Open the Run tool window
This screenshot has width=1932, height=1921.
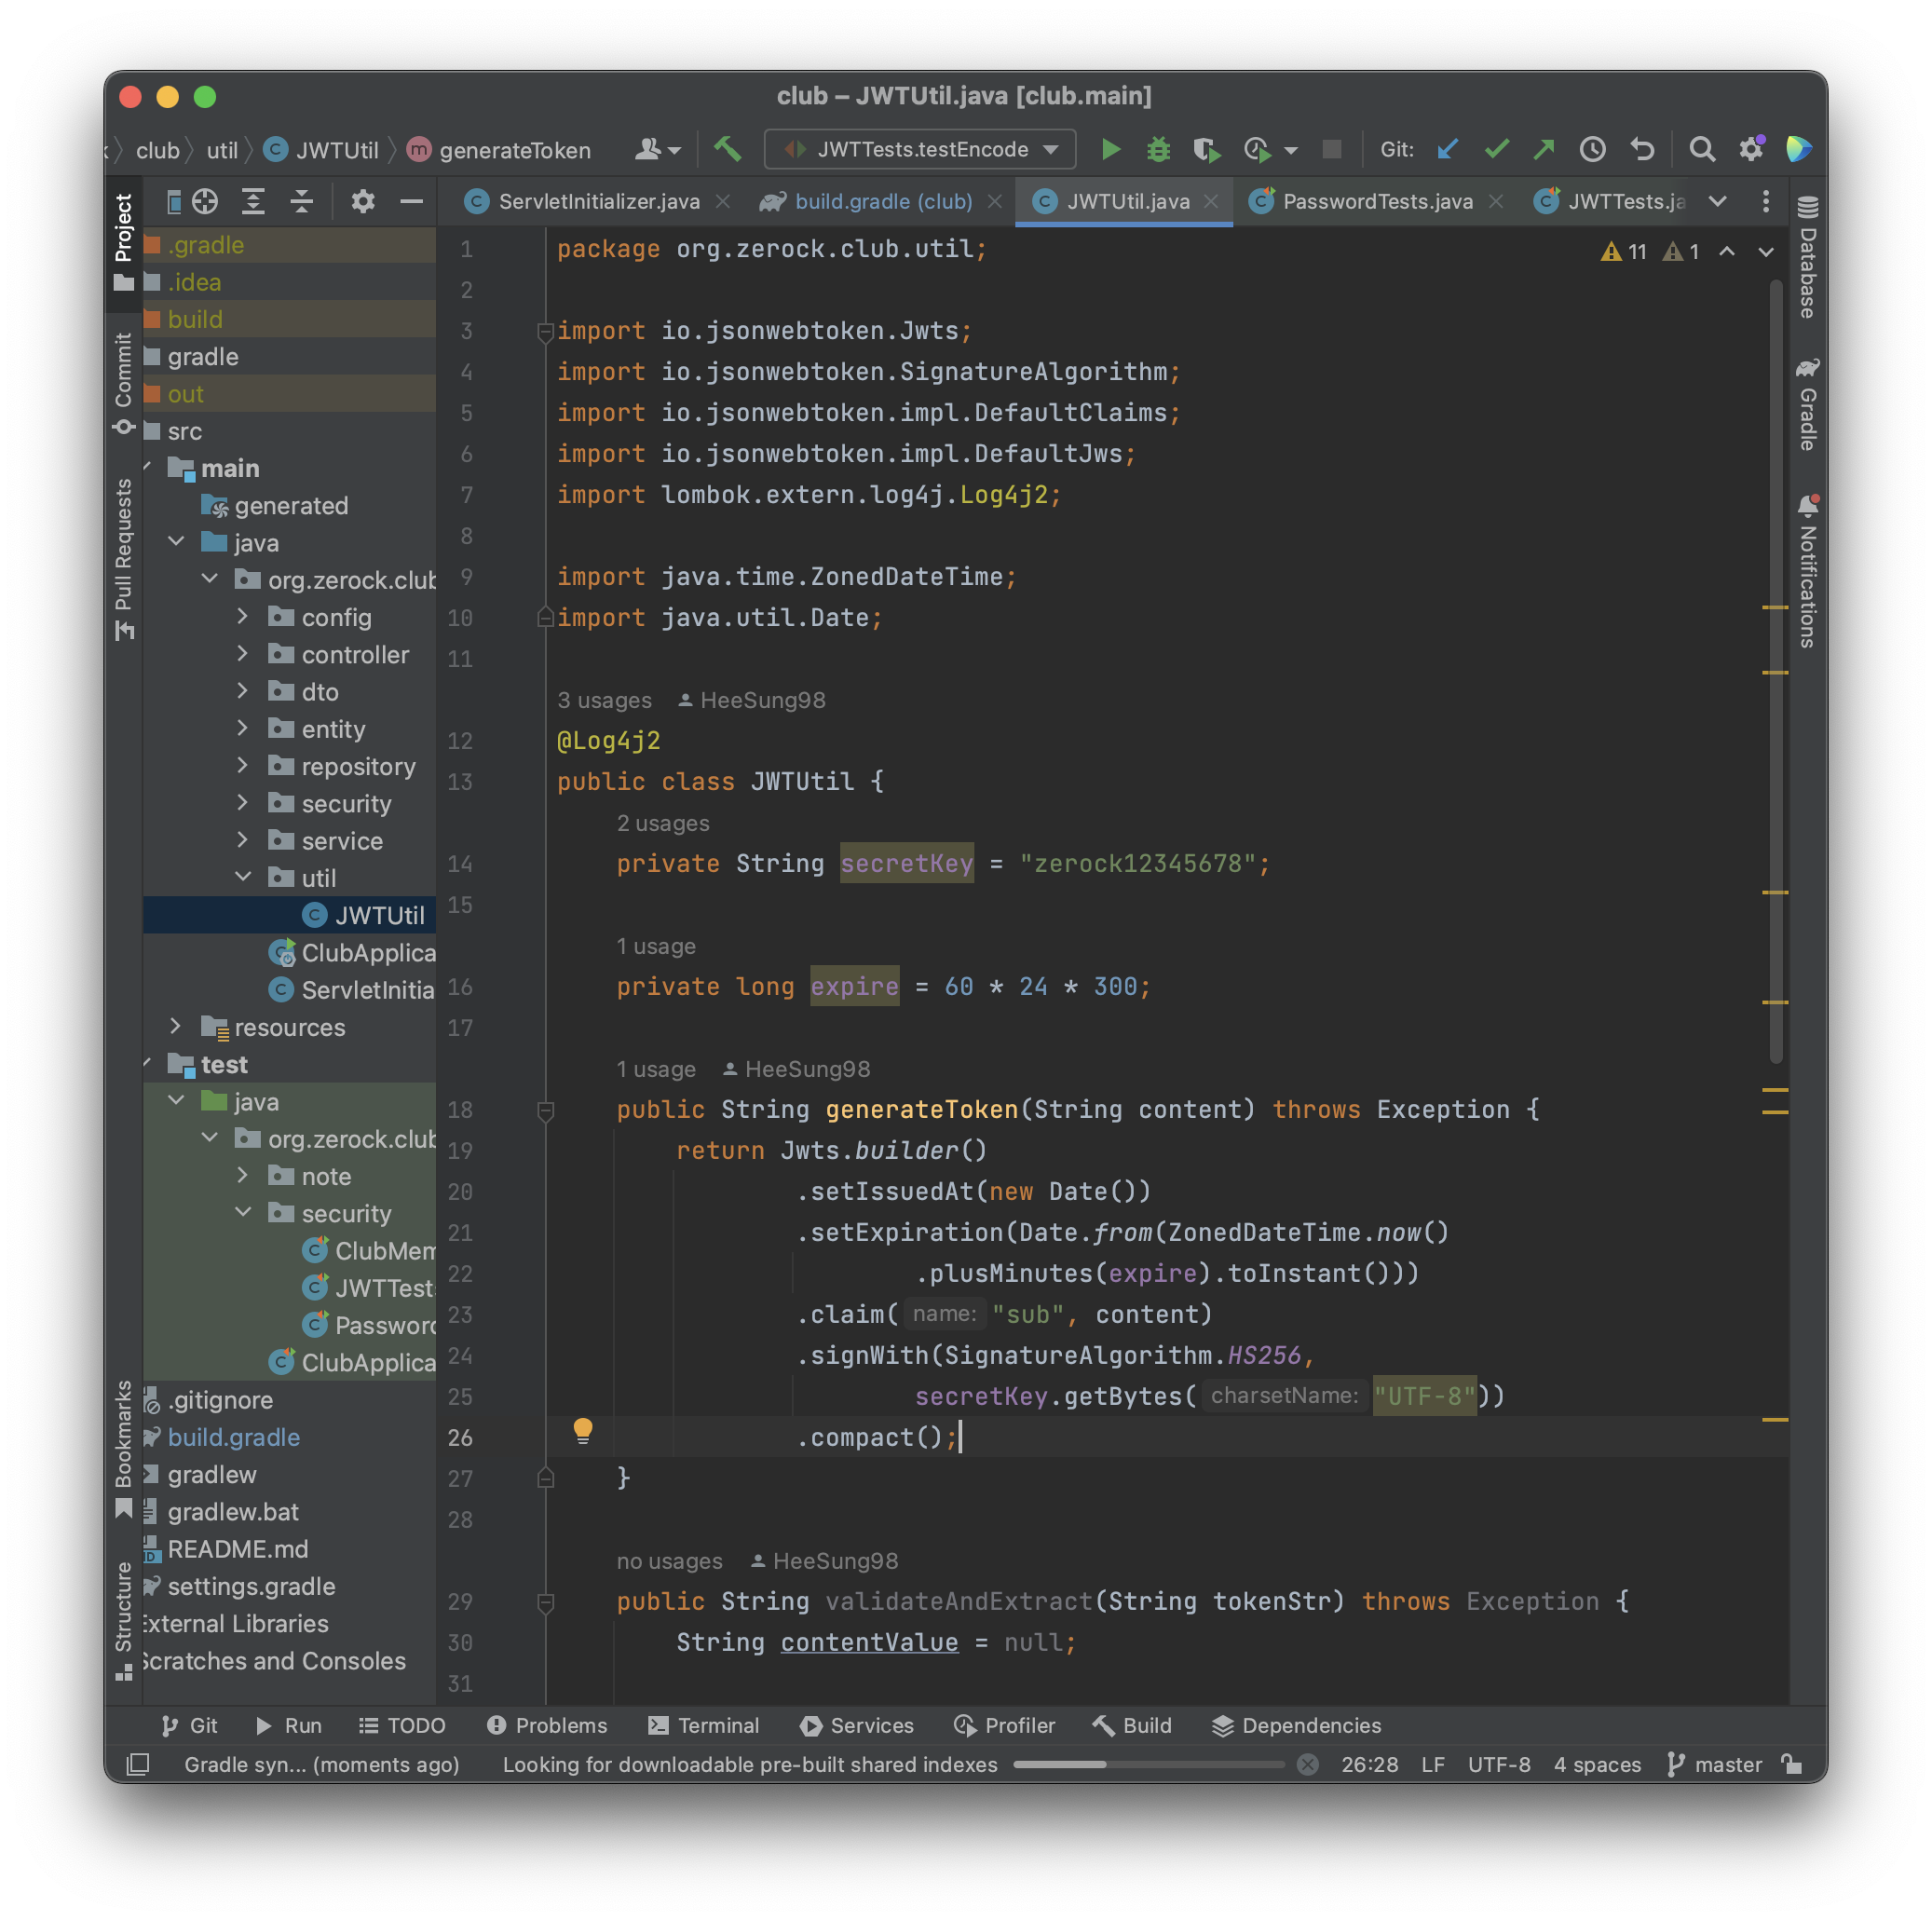coord(288,1726)
